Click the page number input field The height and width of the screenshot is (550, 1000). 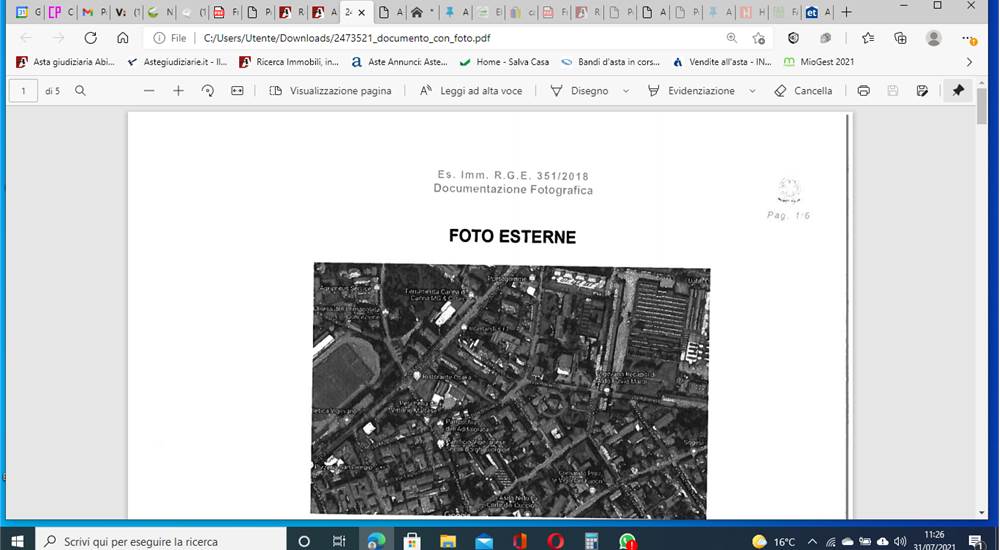click(24, 91)
